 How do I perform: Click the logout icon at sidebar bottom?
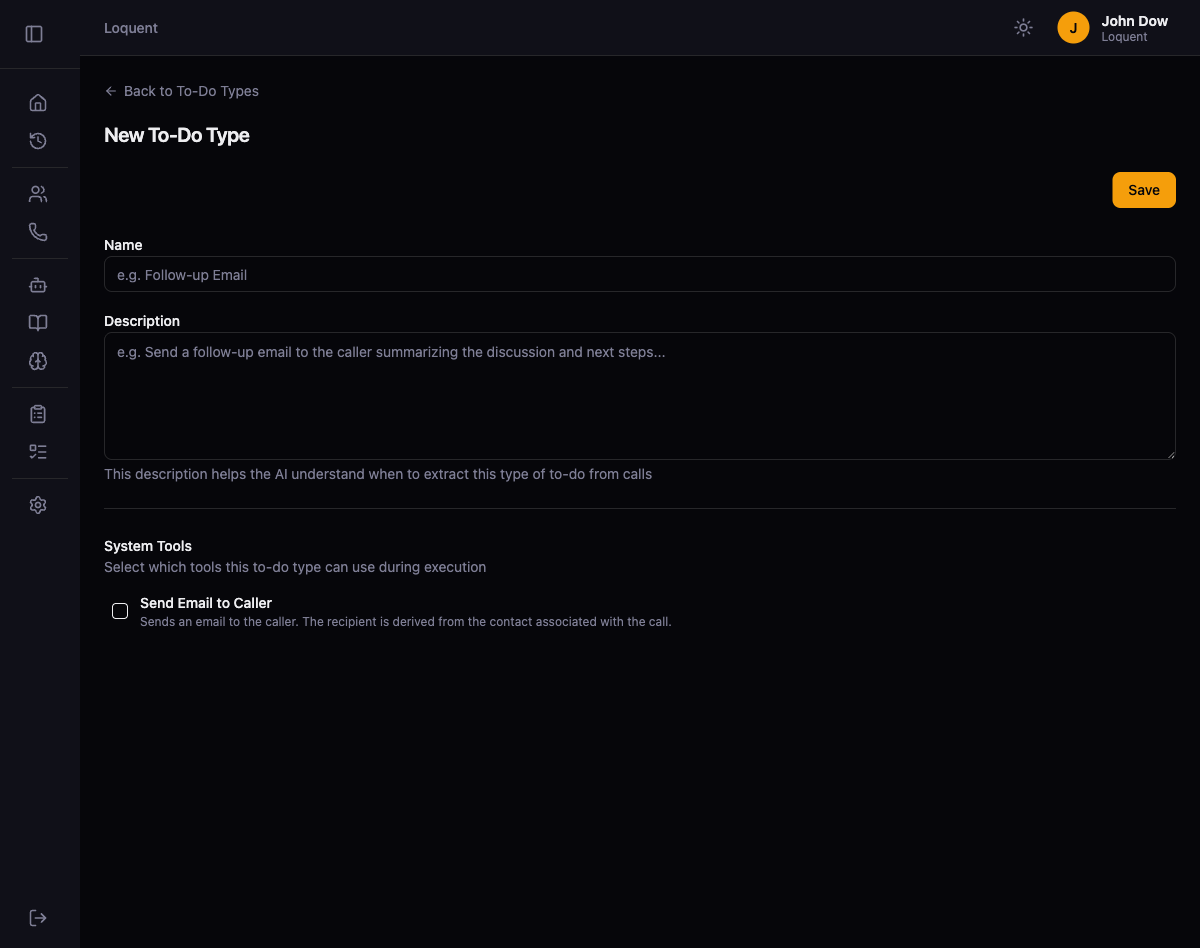click(x=38, y=917)
